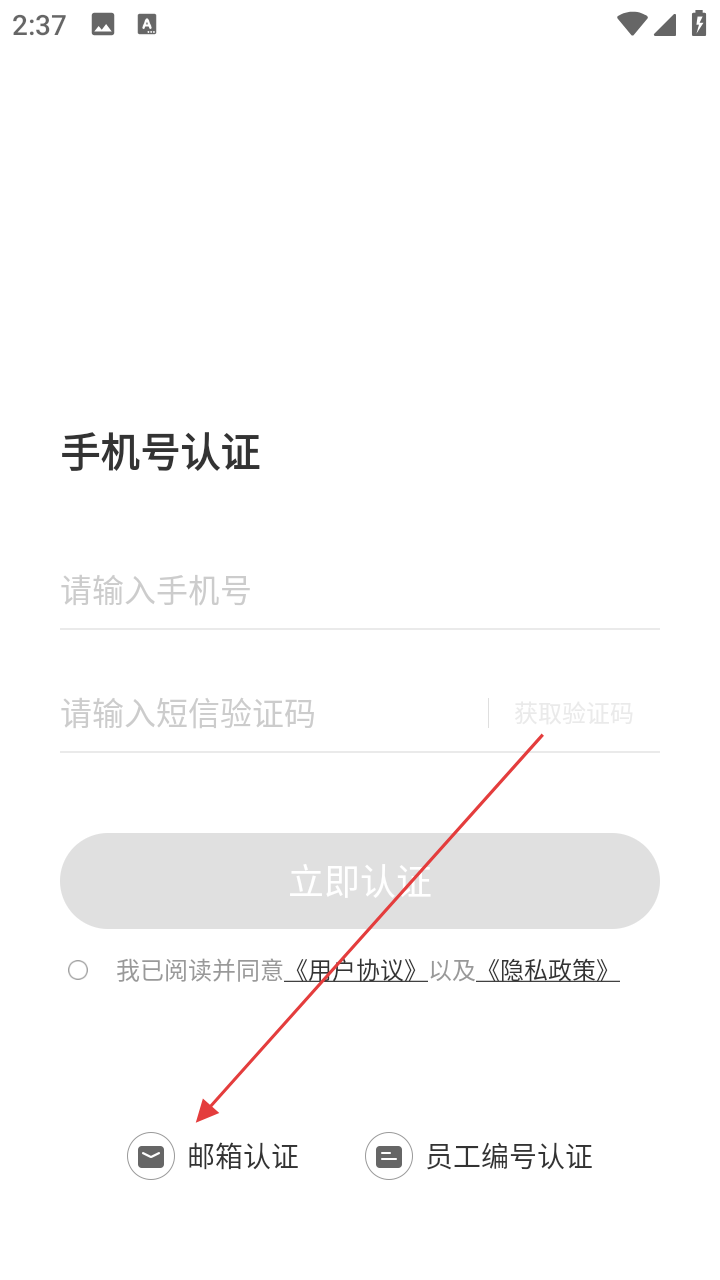Image resolution: width=720 pixels, height=1280 pixels.
Task: Tap the 2:37 clock in status bar
Action: 39,25
